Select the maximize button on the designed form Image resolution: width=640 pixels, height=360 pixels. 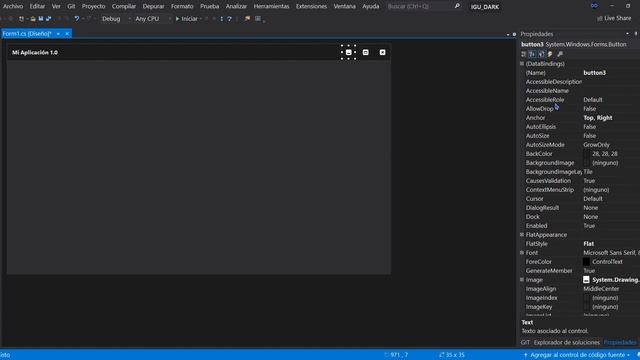(x=366, y=52)
